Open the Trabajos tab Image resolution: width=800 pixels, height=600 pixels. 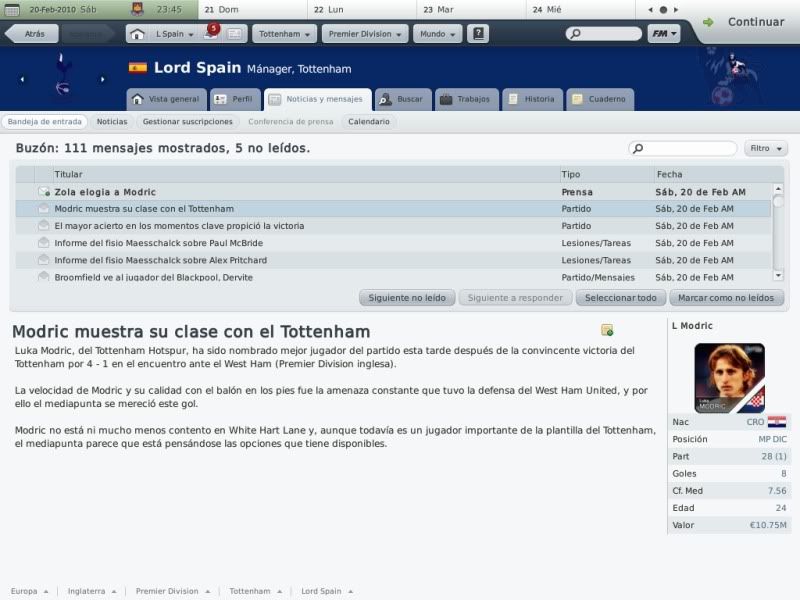click(x=466, y=99)
